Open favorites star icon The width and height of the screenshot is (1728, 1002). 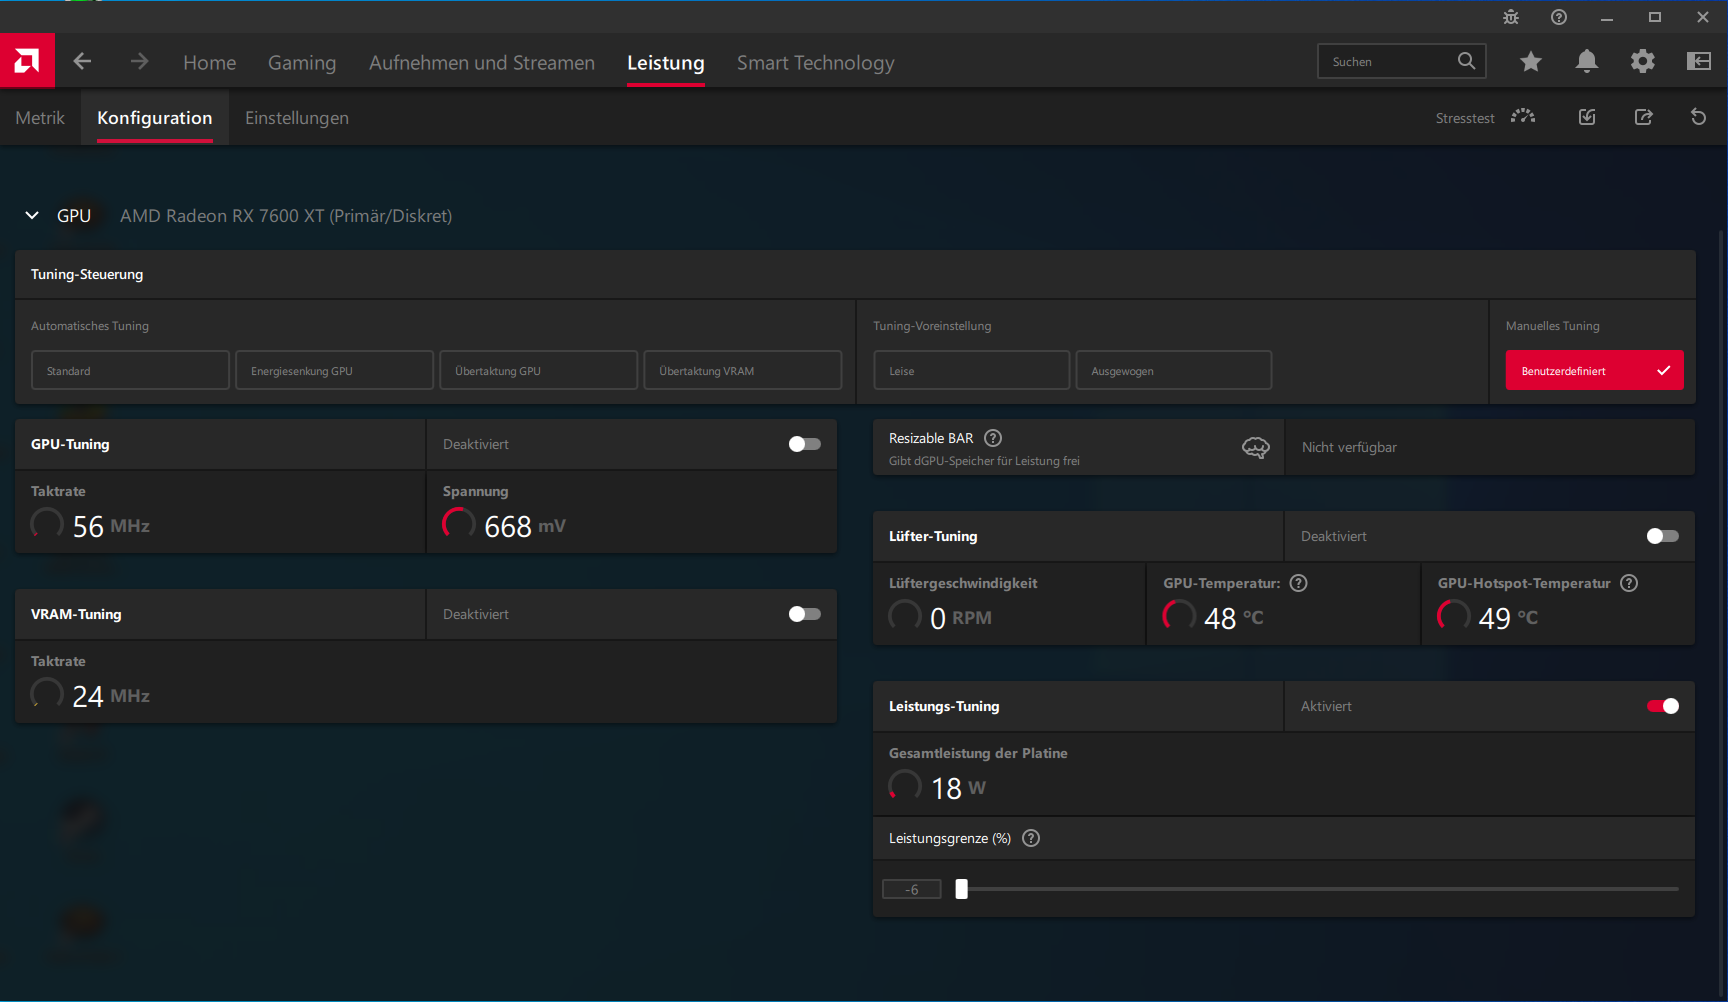click(x=1530, y=62)
